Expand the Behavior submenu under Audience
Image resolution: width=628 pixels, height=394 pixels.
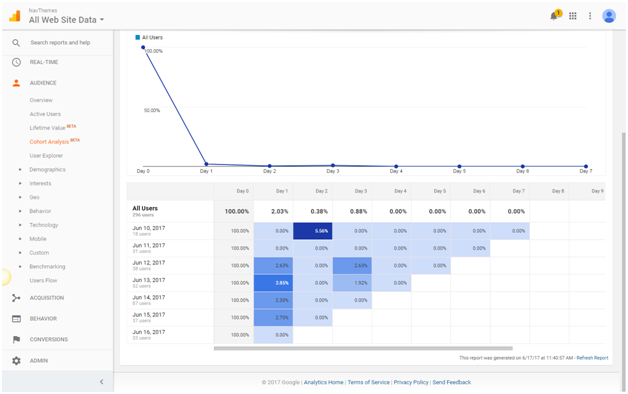[x=20, y=211]
